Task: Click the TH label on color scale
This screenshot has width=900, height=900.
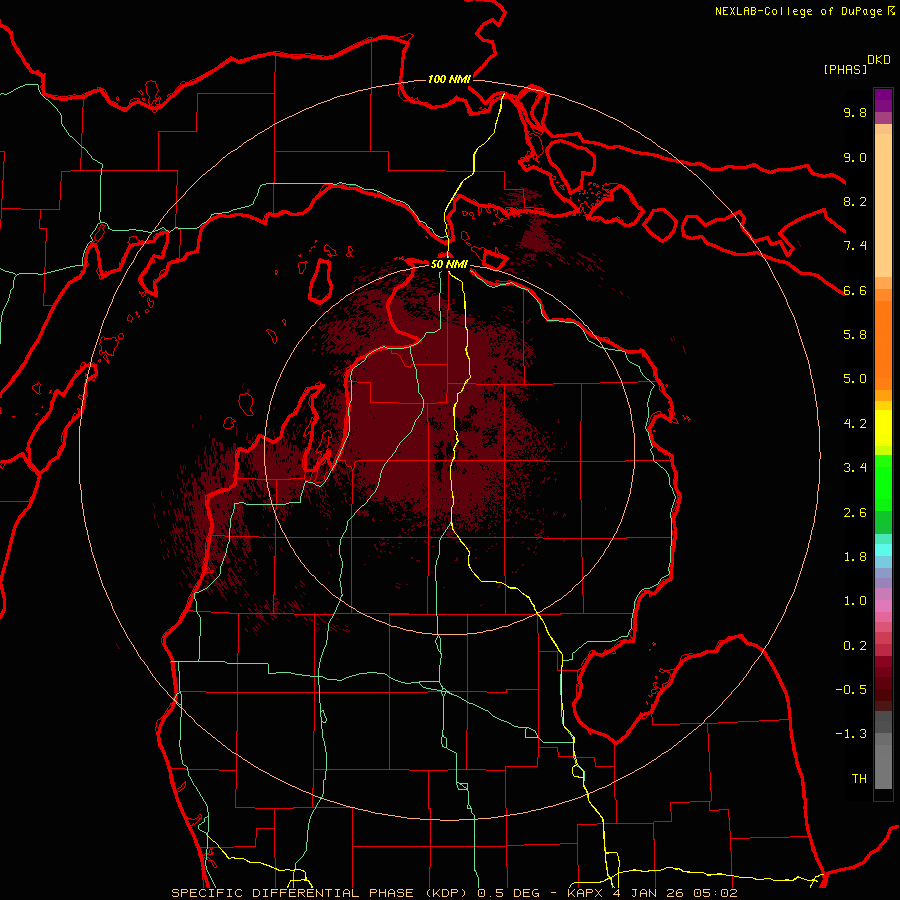Action: point(859,779)
